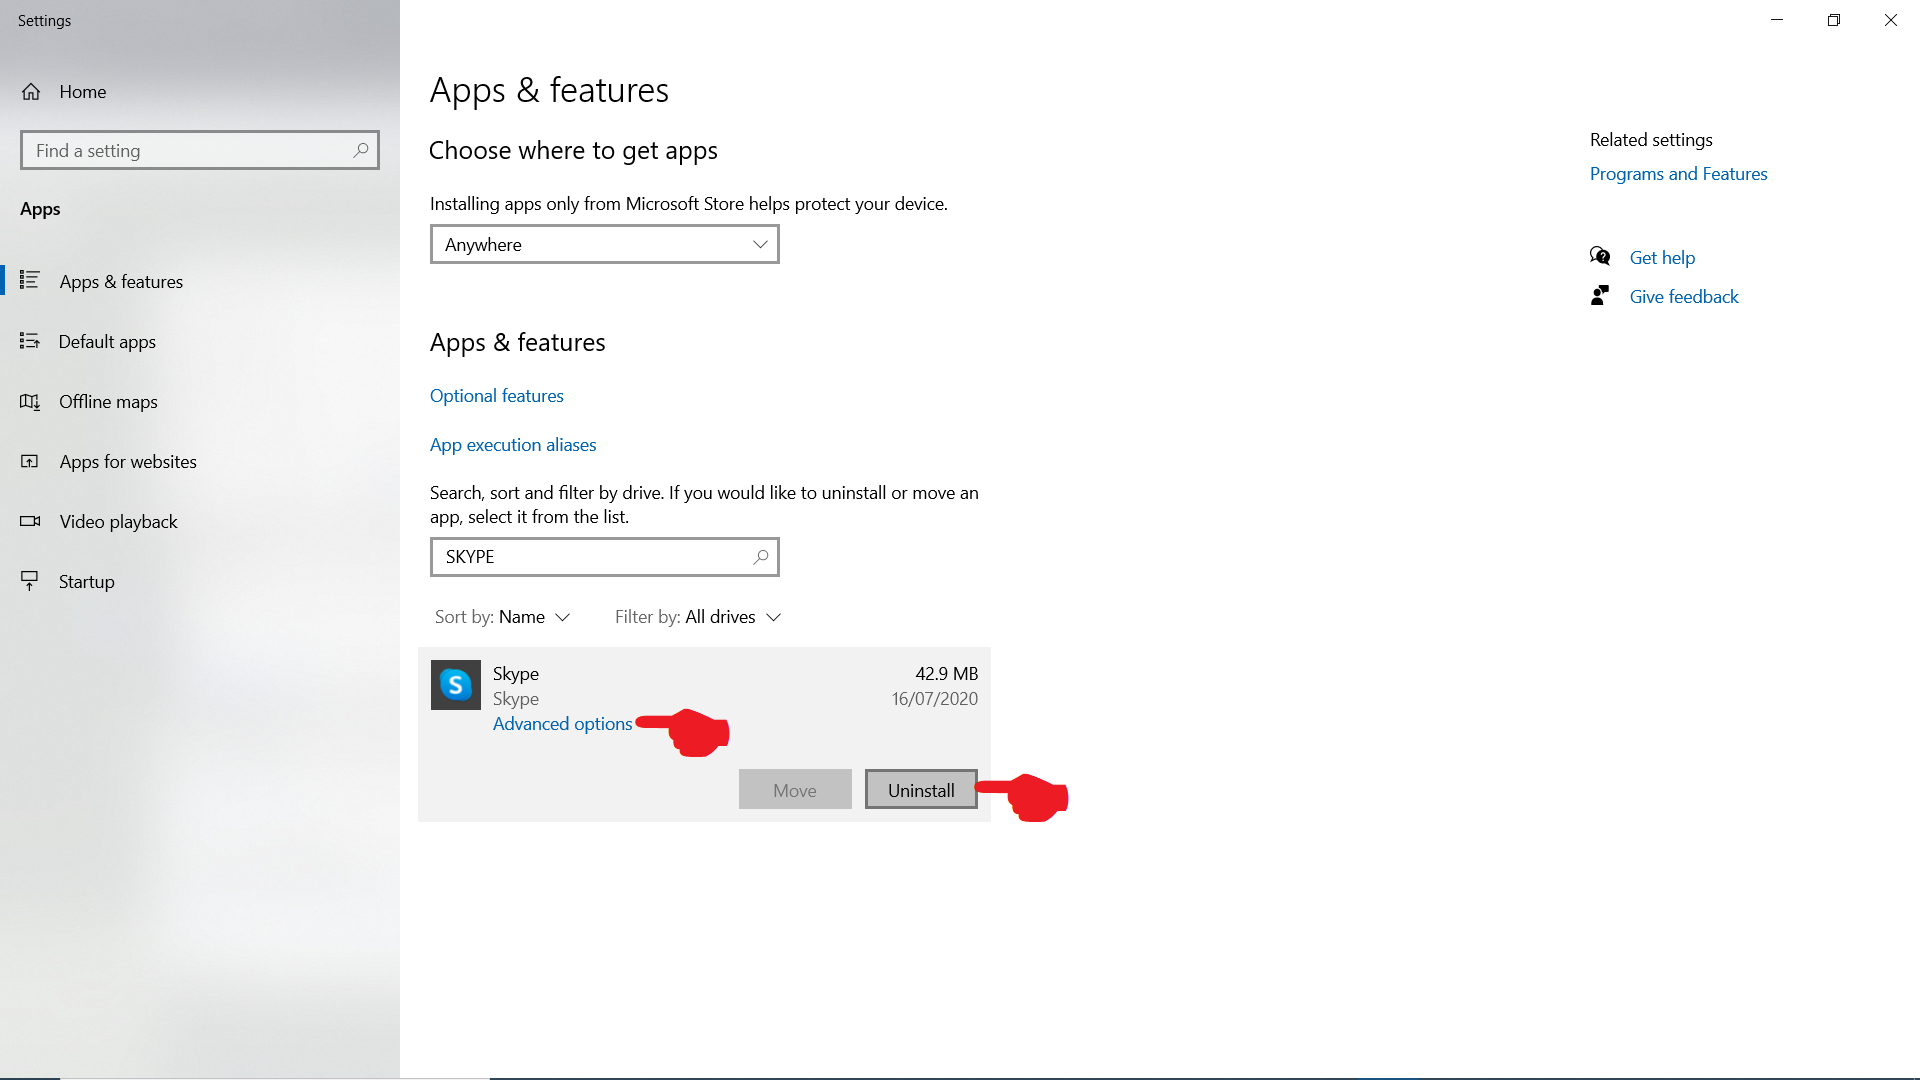Click the Skype app icon
The width and height of the screenshot is (1920, 1080).
tap(456, 685)
